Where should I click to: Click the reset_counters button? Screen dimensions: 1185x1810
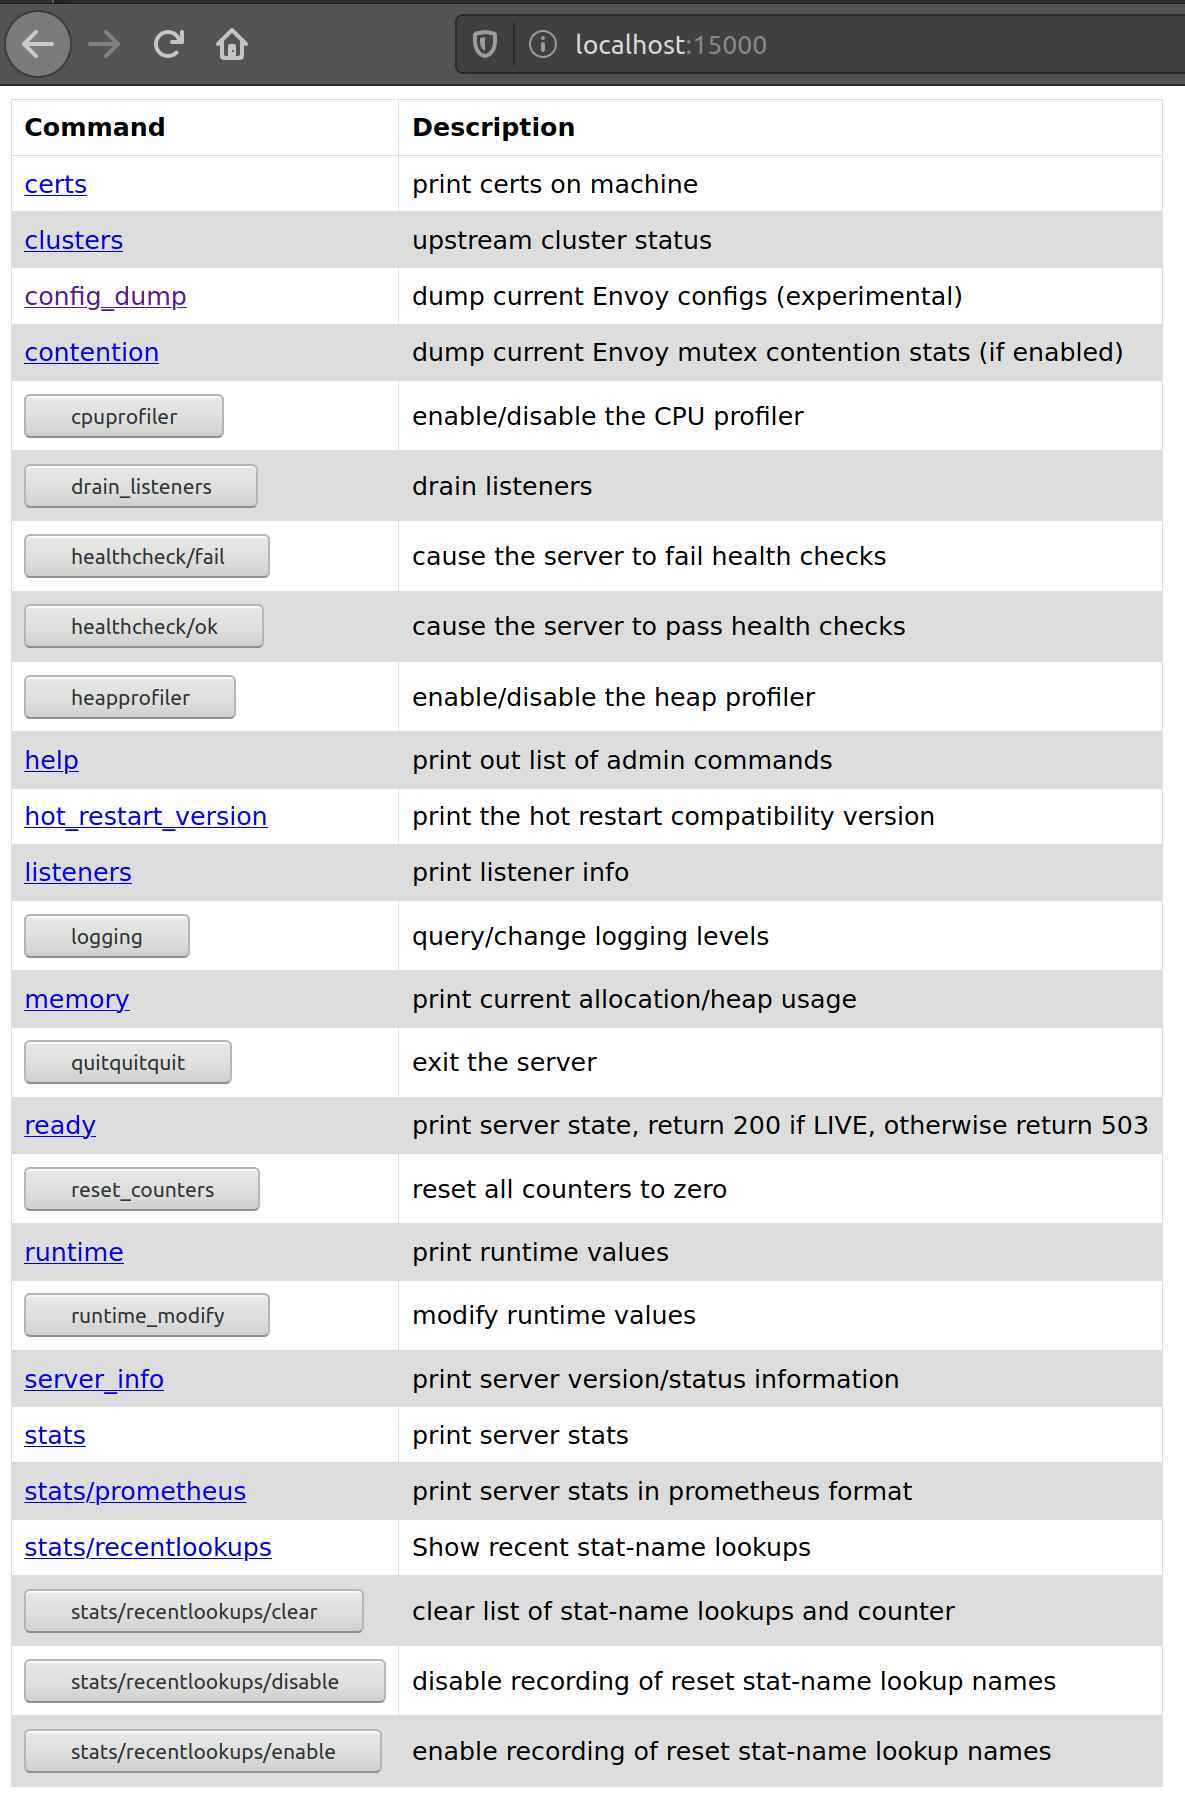coord(142,1189)
